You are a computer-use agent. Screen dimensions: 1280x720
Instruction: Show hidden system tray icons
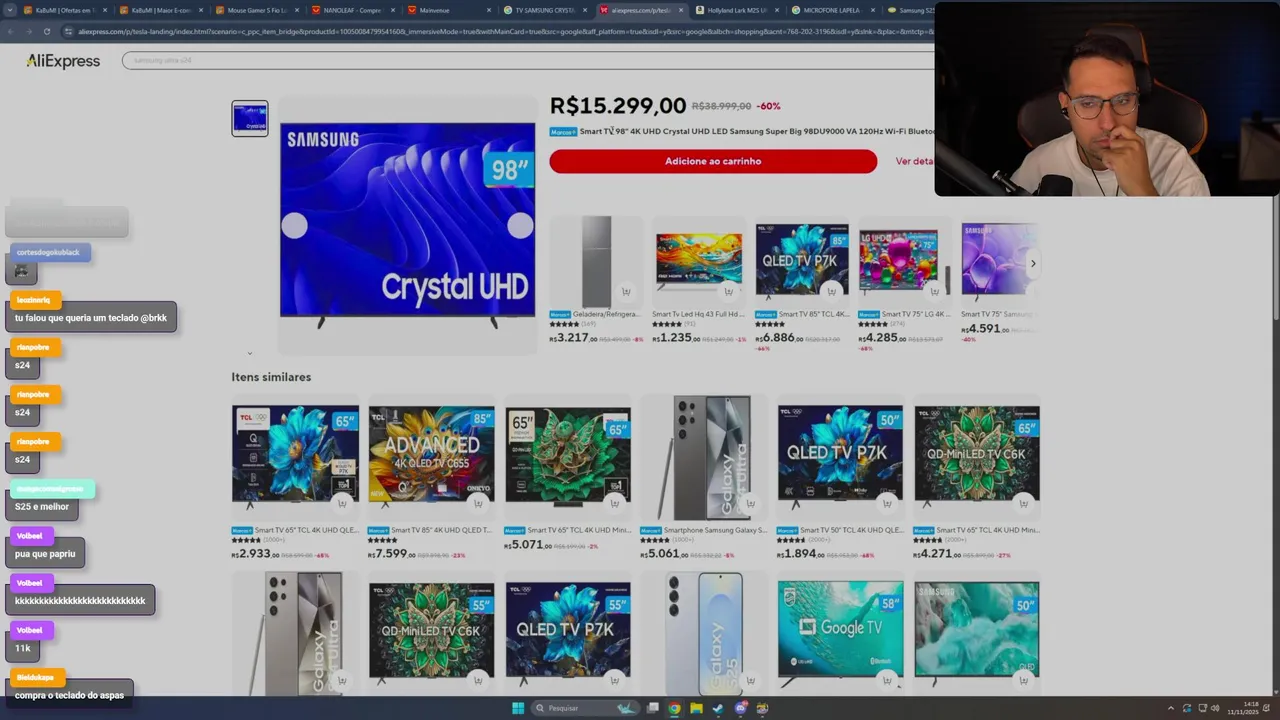click(1171, 708)
